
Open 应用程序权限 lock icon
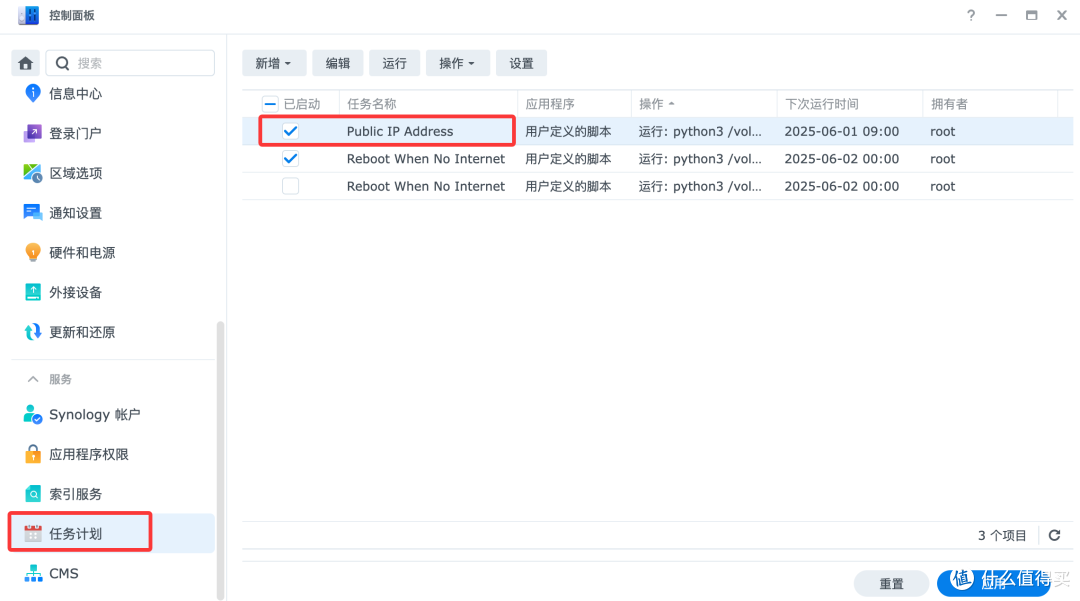[x=32, y=454]
